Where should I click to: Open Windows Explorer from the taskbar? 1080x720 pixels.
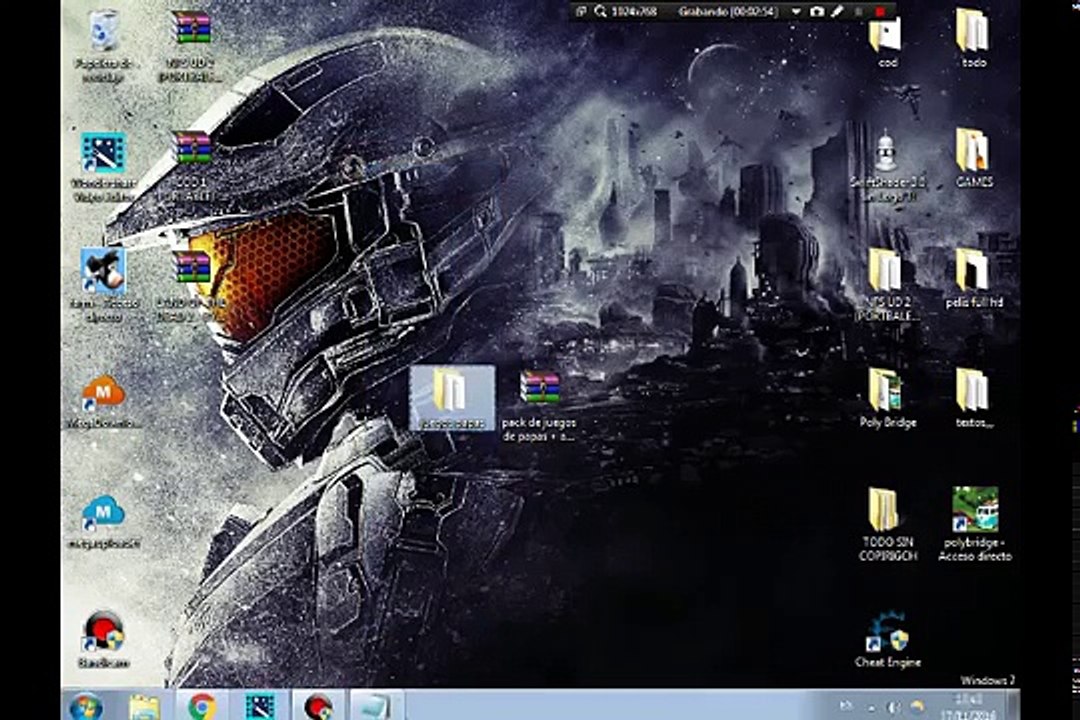pos(144,706)
